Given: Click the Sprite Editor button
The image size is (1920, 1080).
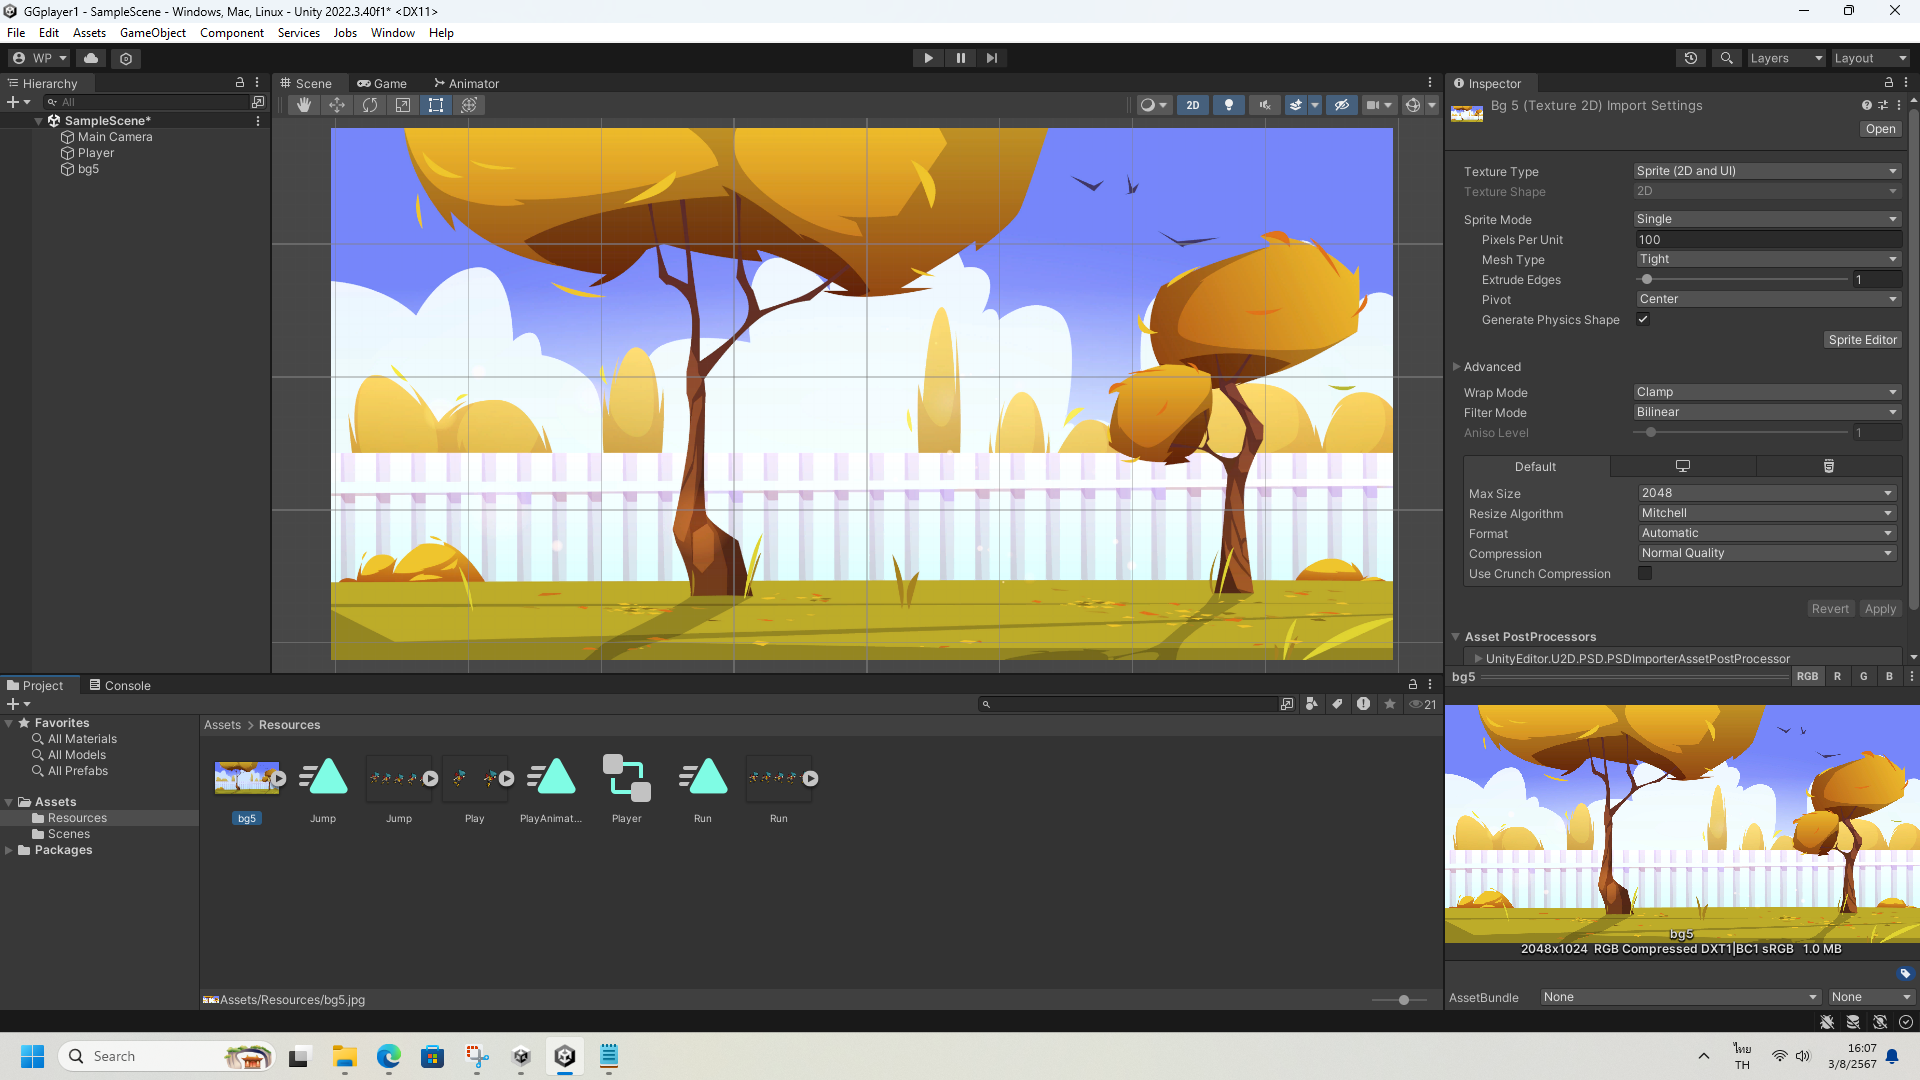Looking at the screenshot, I should tap(1862, 340).
